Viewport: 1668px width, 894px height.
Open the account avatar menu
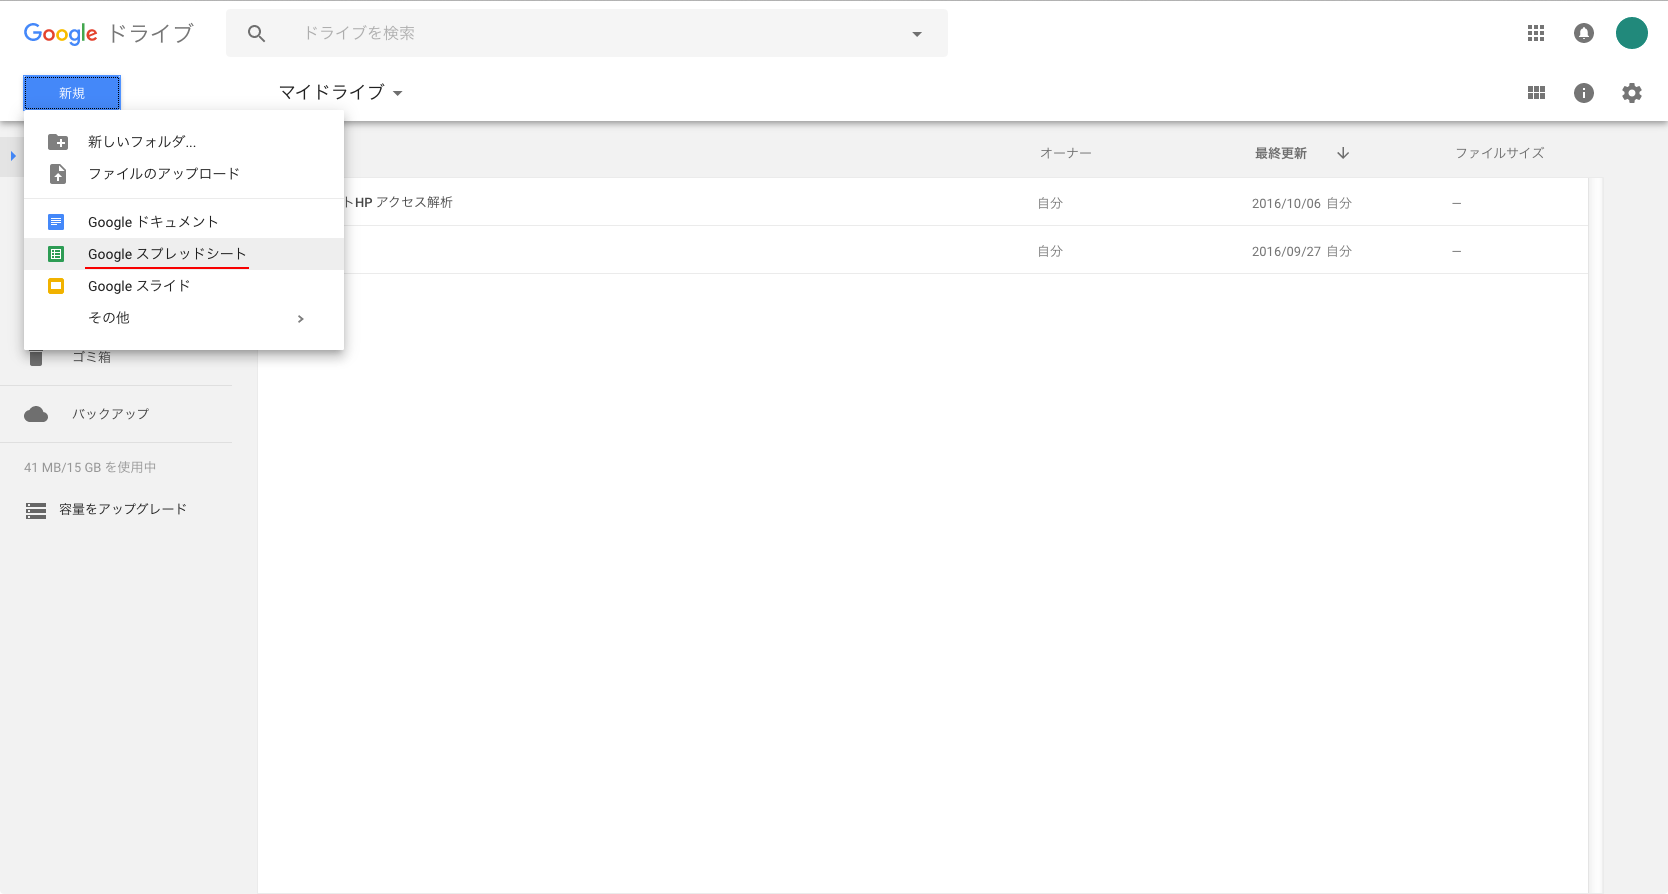(1632, 33)
